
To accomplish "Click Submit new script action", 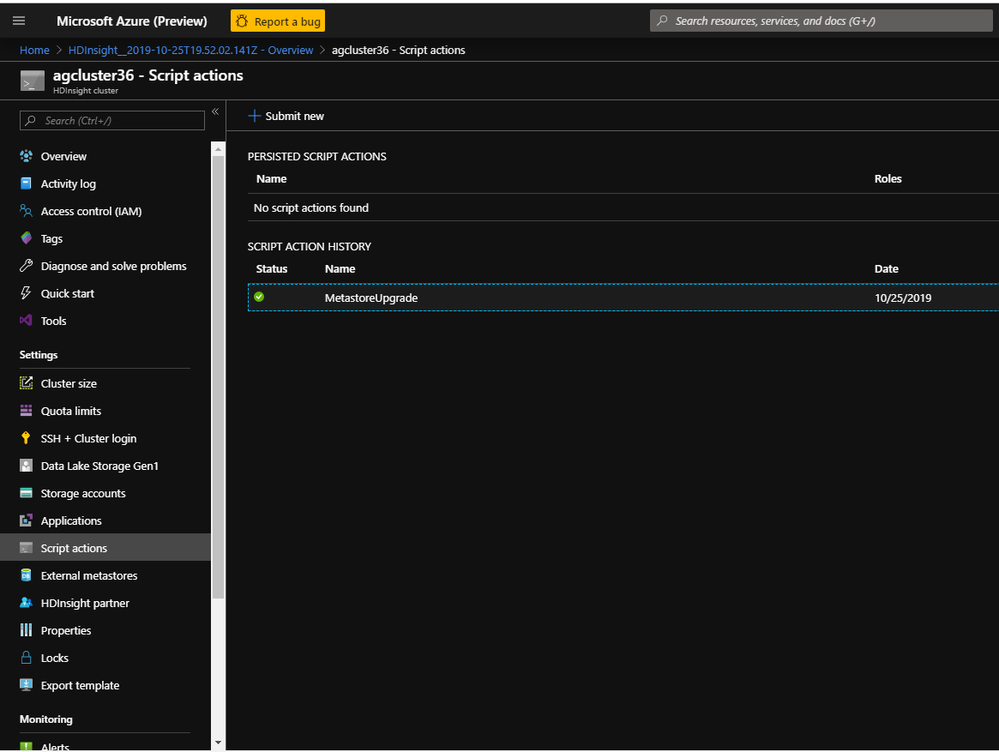I will (286, 116).
